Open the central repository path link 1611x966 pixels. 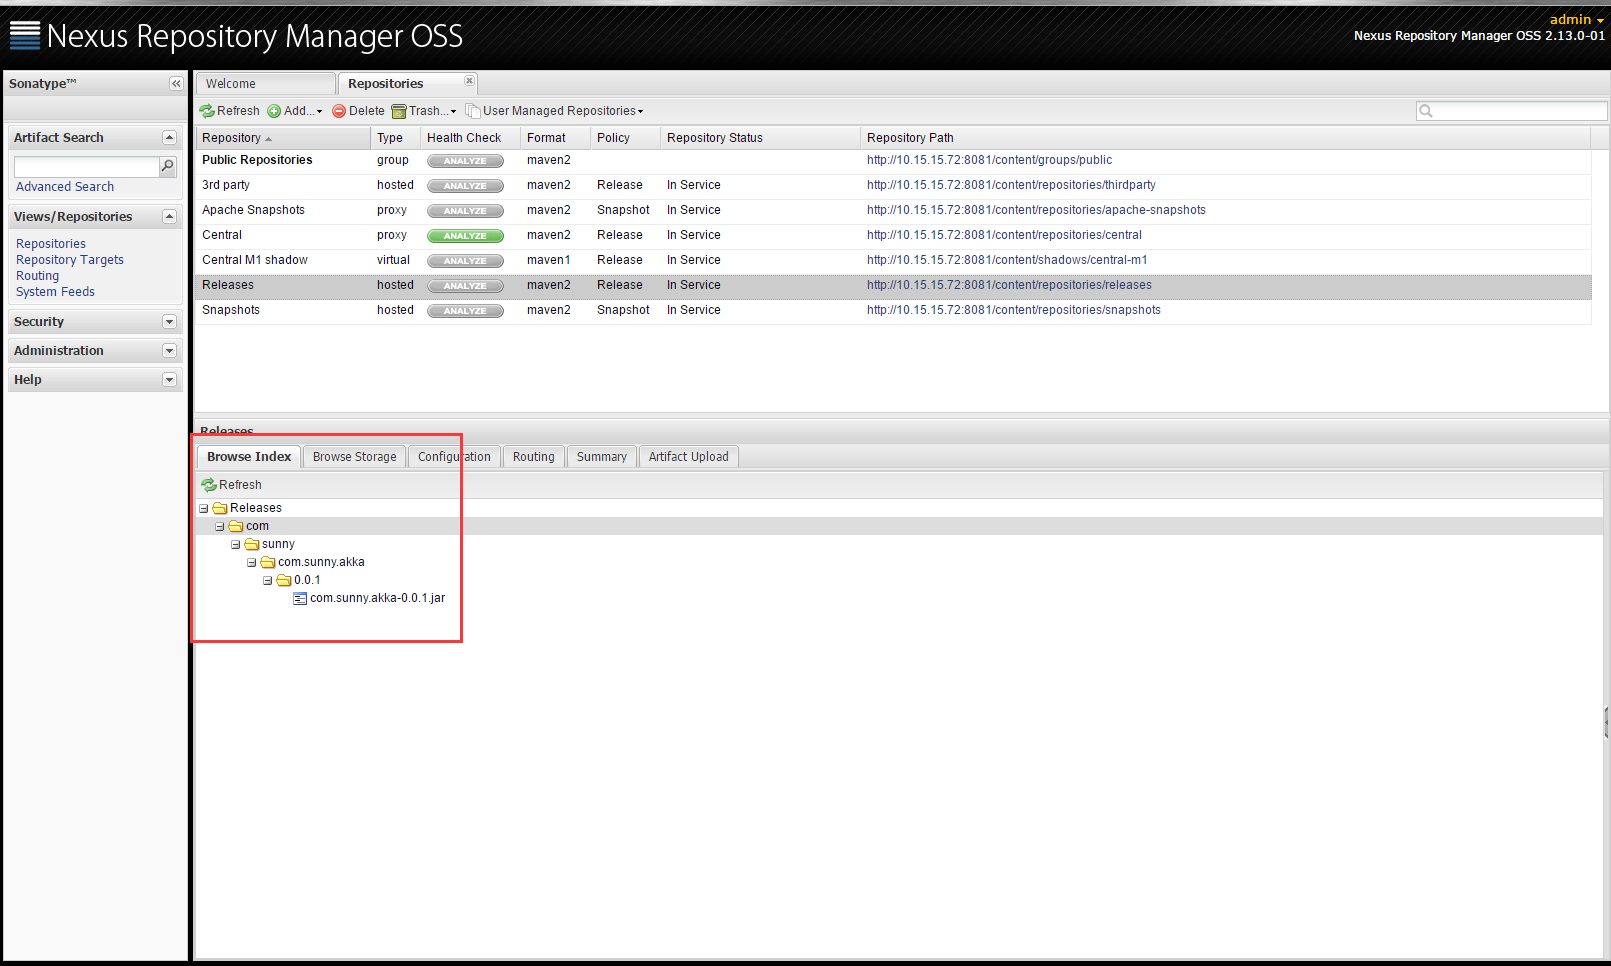pyautogui.click(x=1004, y=235)
